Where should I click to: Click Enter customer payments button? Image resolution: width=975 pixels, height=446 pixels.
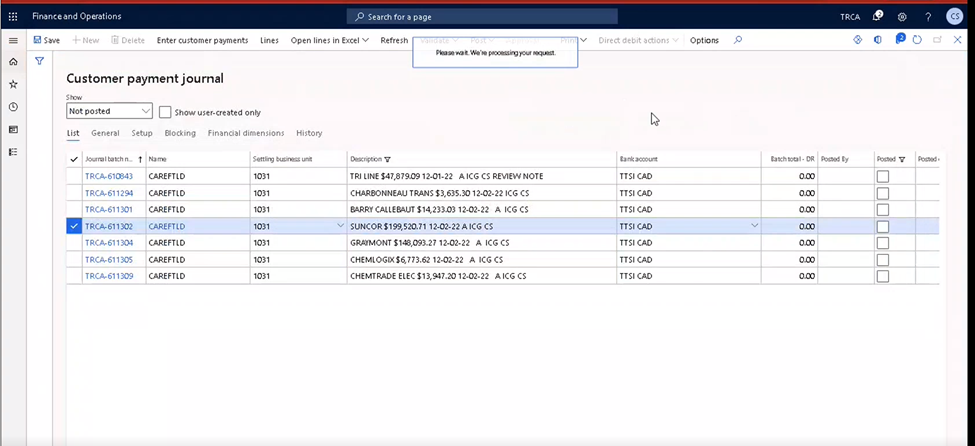point(202,40)
